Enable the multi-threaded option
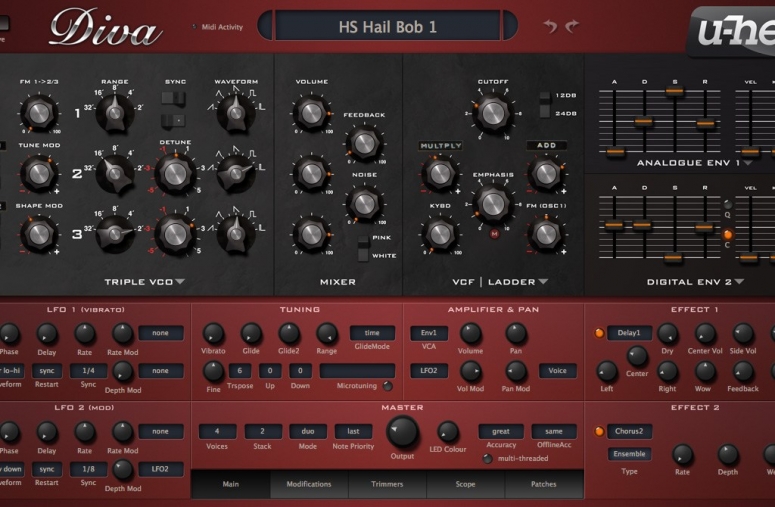The height and width of the screenshot is (507, 775). tap(488, 458)
